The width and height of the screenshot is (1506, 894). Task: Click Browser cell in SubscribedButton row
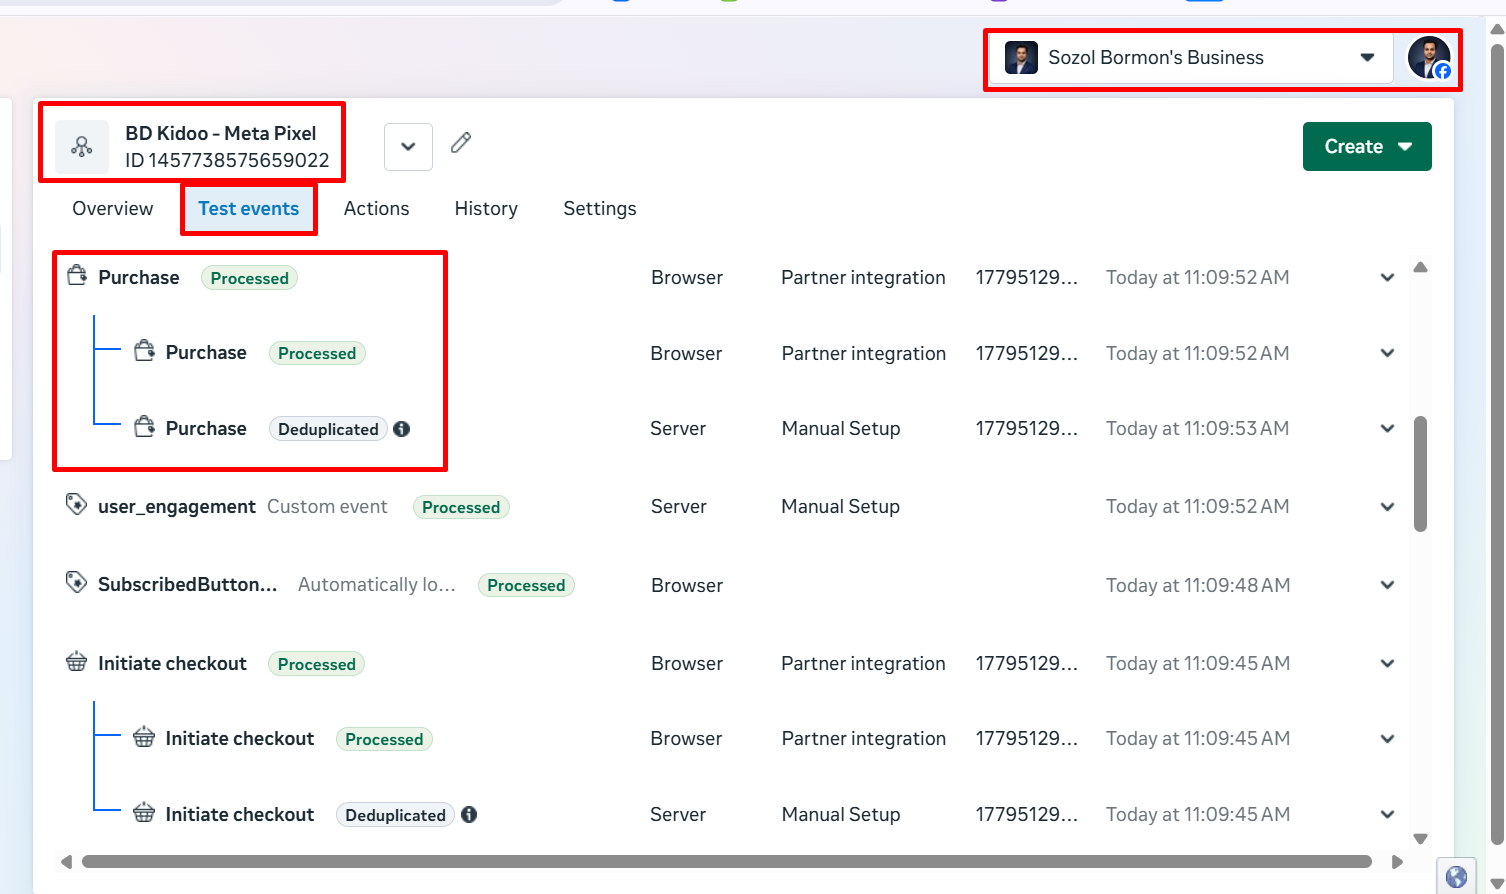coord(687,585)
